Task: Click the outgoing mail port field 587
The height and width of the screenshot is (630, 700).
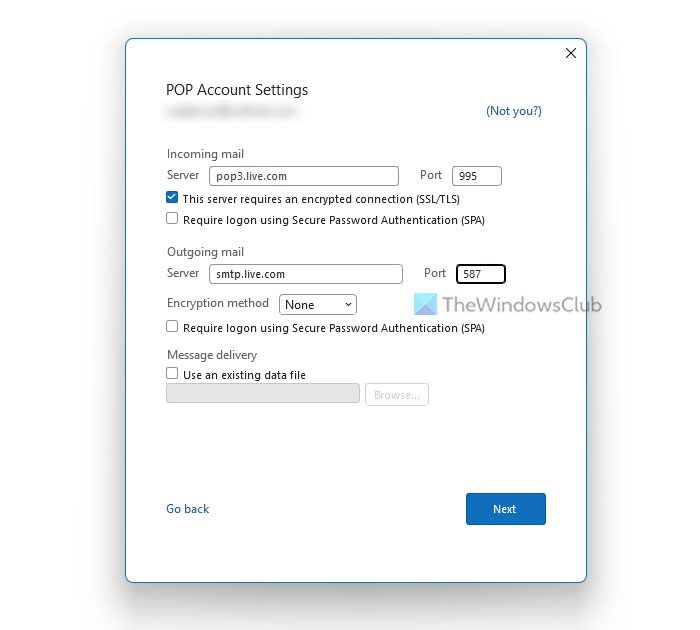Action: point(481,274)
